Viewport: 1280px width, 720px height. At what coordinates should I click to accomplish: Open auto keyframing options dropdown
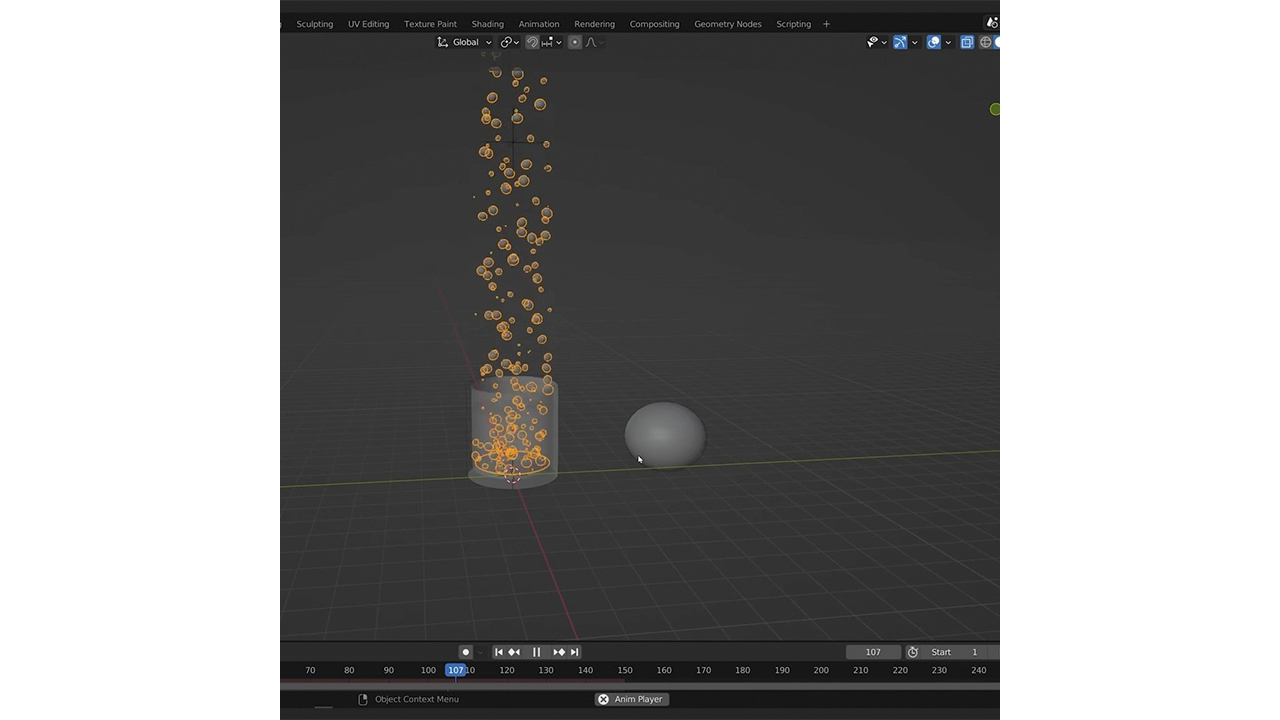coord(480,652)
